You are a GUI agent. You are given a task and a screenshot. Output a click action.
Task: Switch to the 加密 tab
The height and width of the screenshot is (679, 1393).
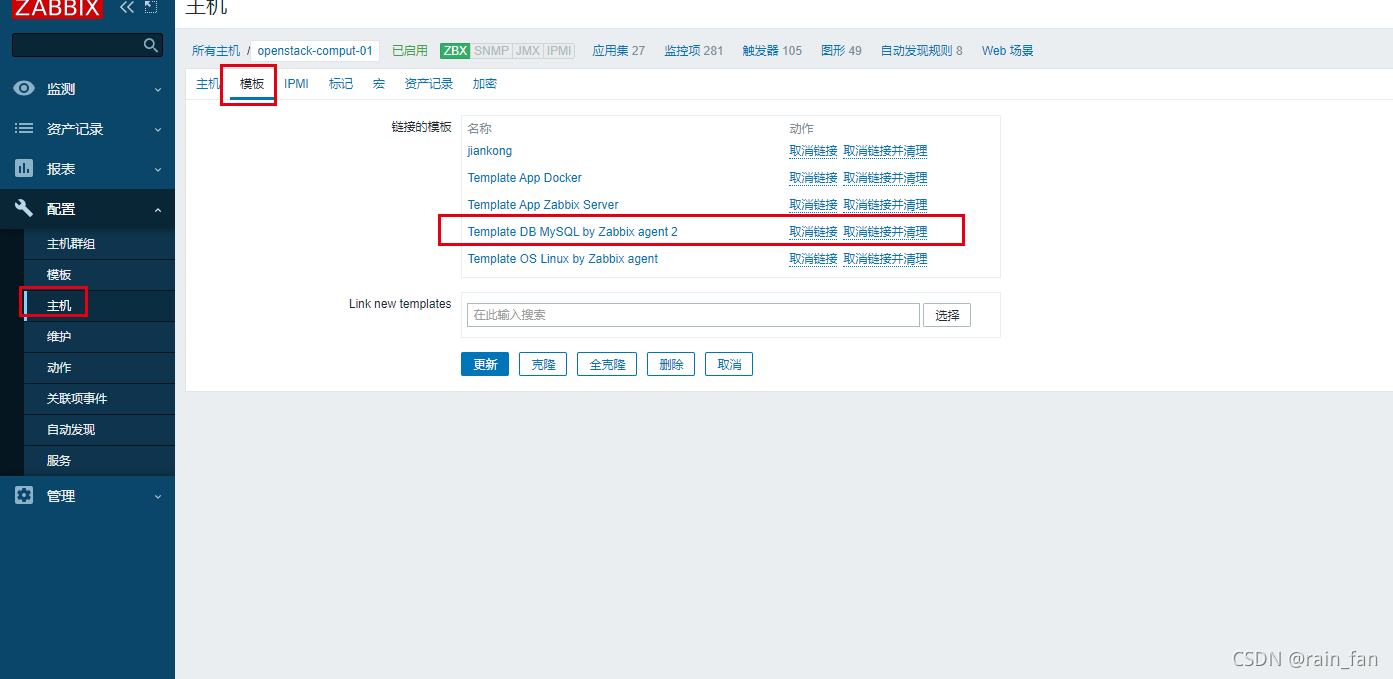pos(485,84)
